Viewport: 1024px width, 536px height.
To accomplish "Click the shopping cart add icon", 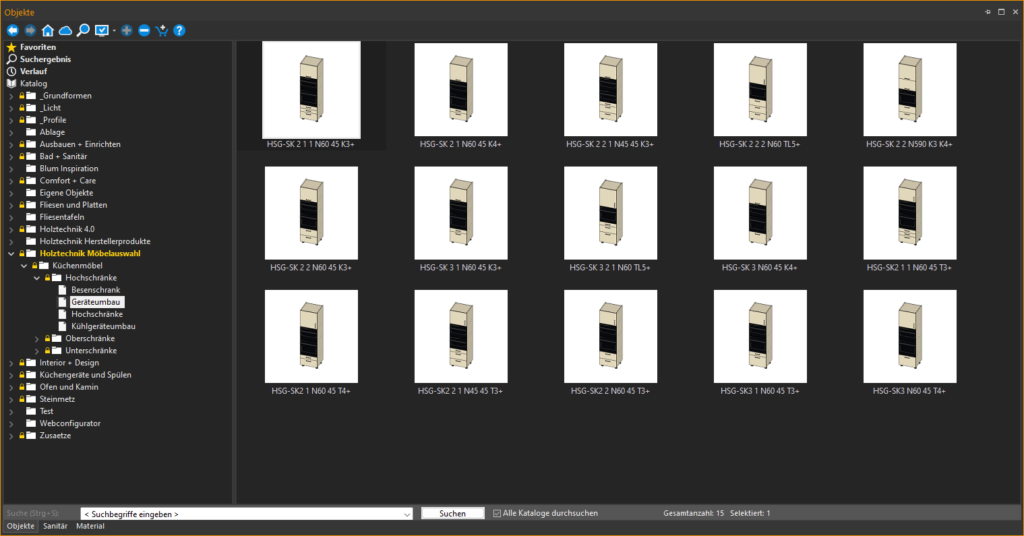I will click(x=161, y=31).
